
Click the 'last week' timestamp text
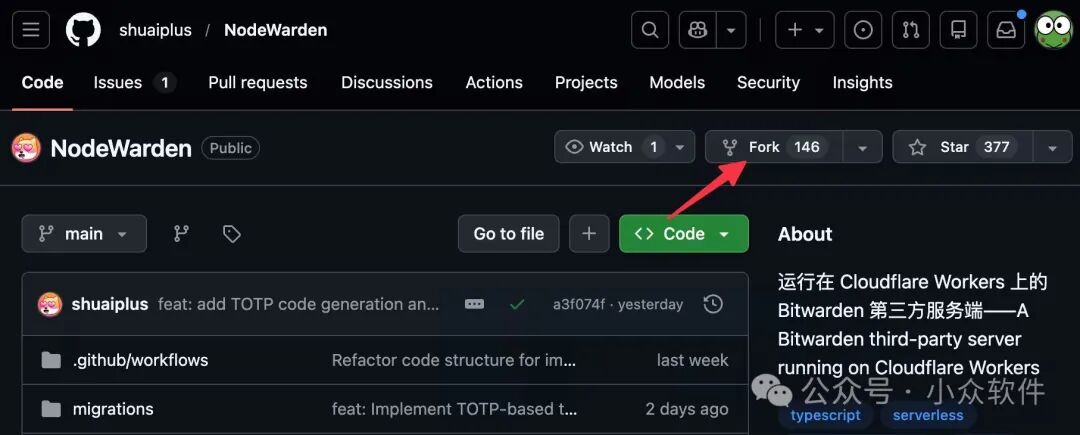692,360
